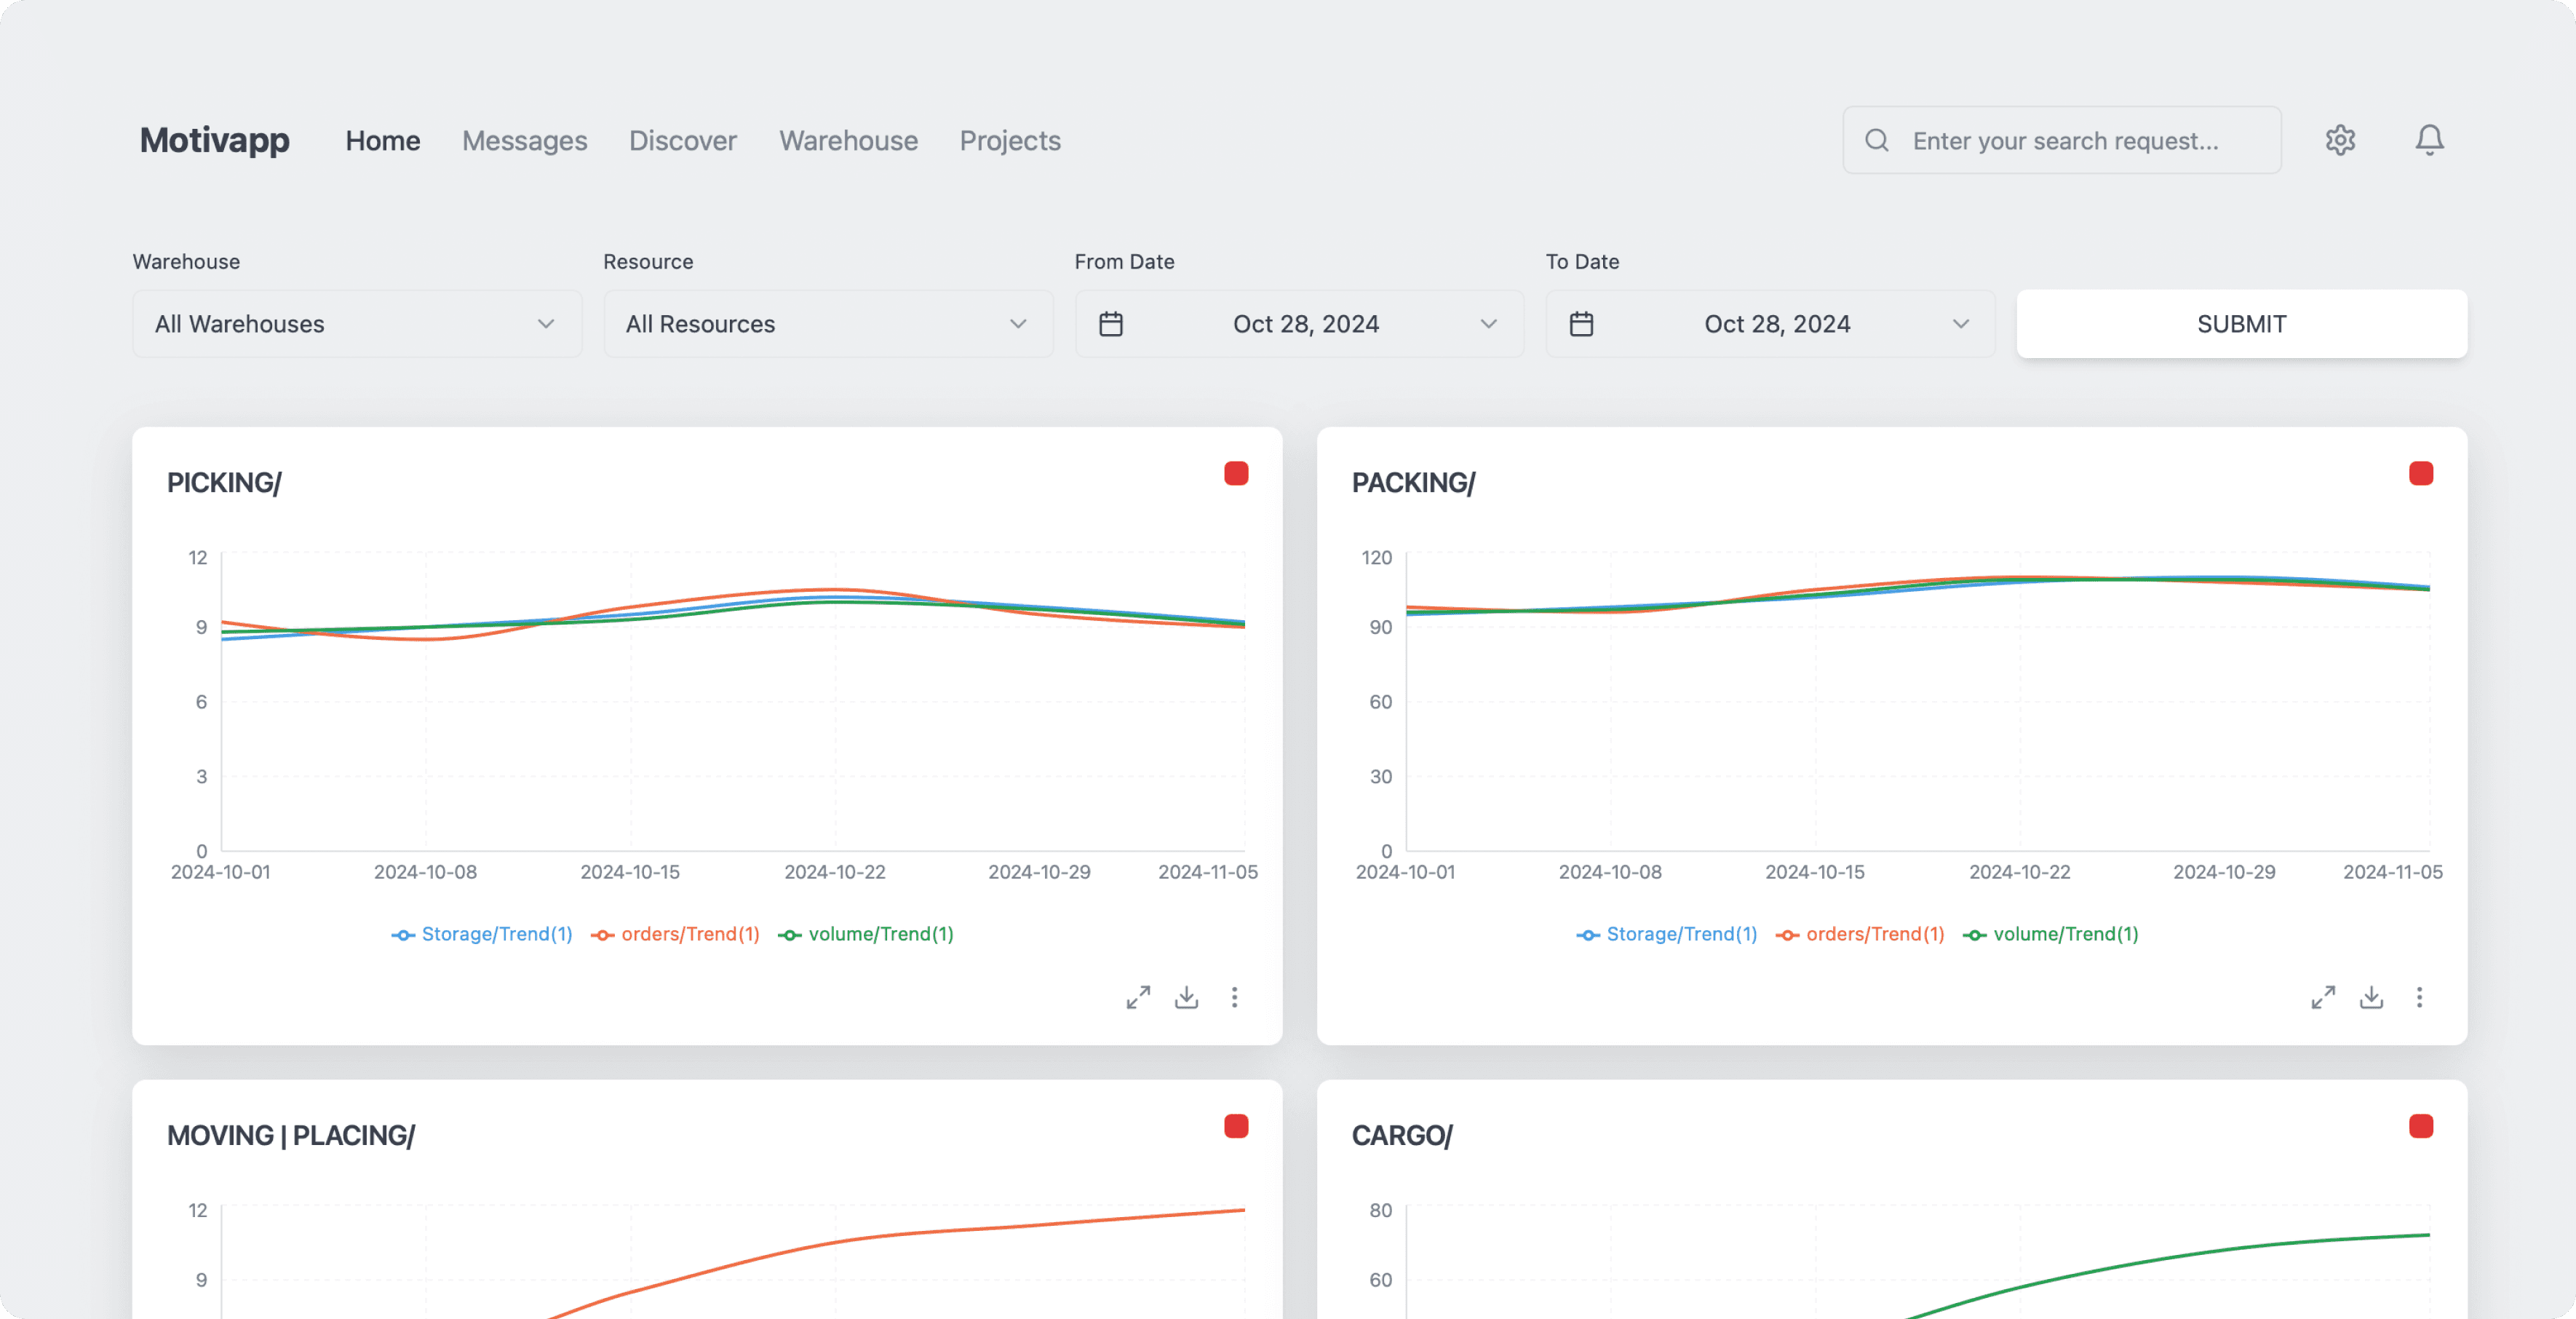
Task: Click the notifications bell icon
Action: [x=2428, y=140]
